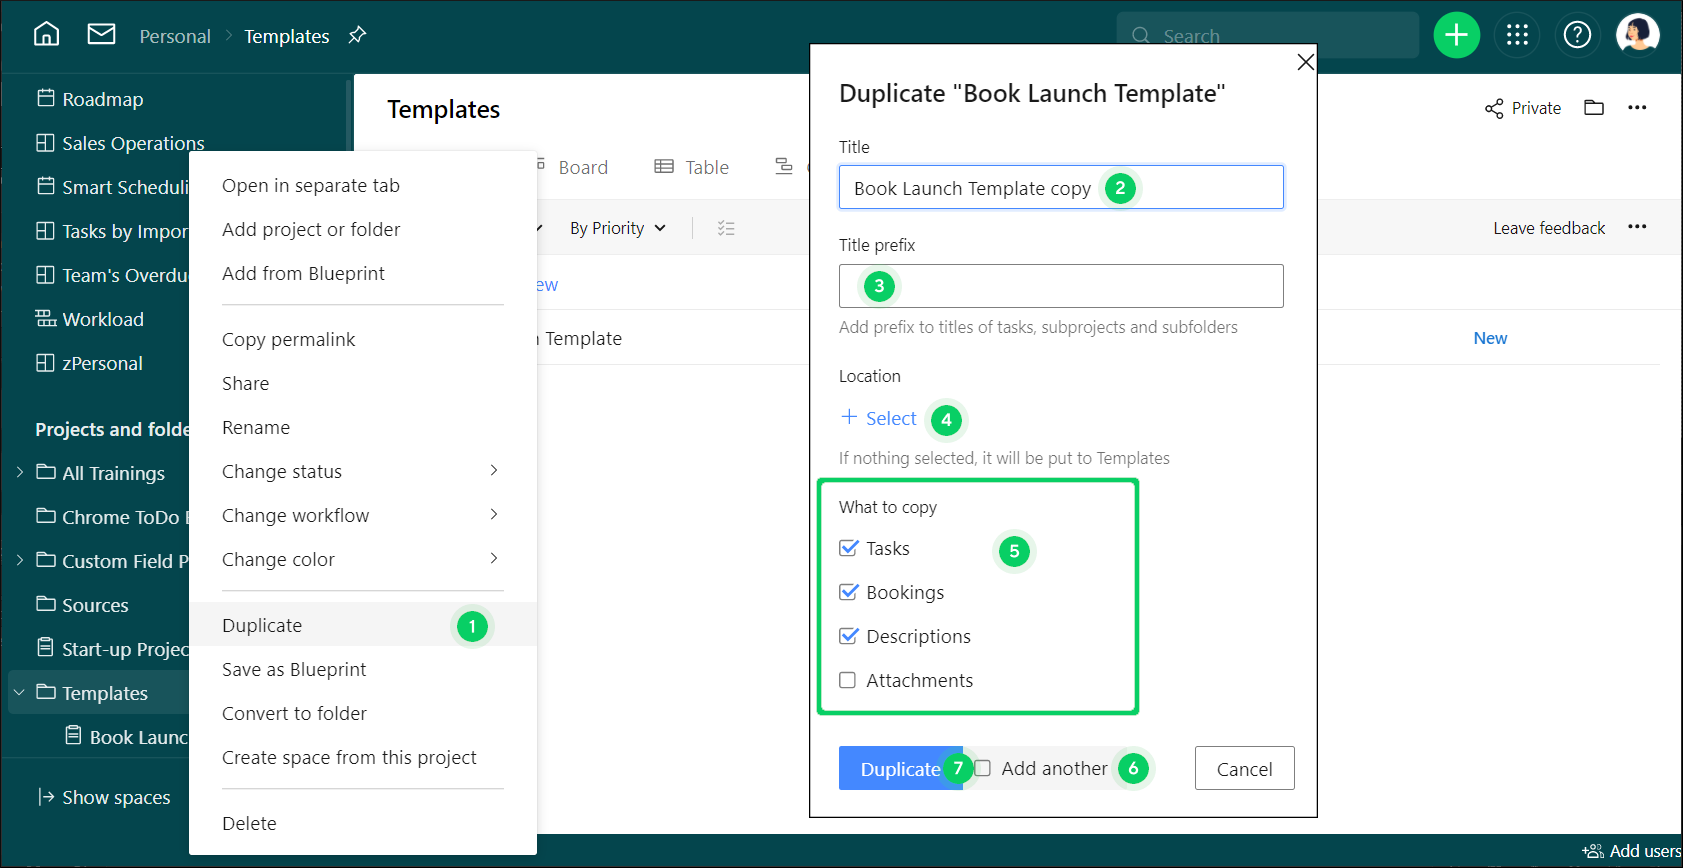Disable the Bookings checkbox
The image size is (1683, 868).
pos(849,592)
